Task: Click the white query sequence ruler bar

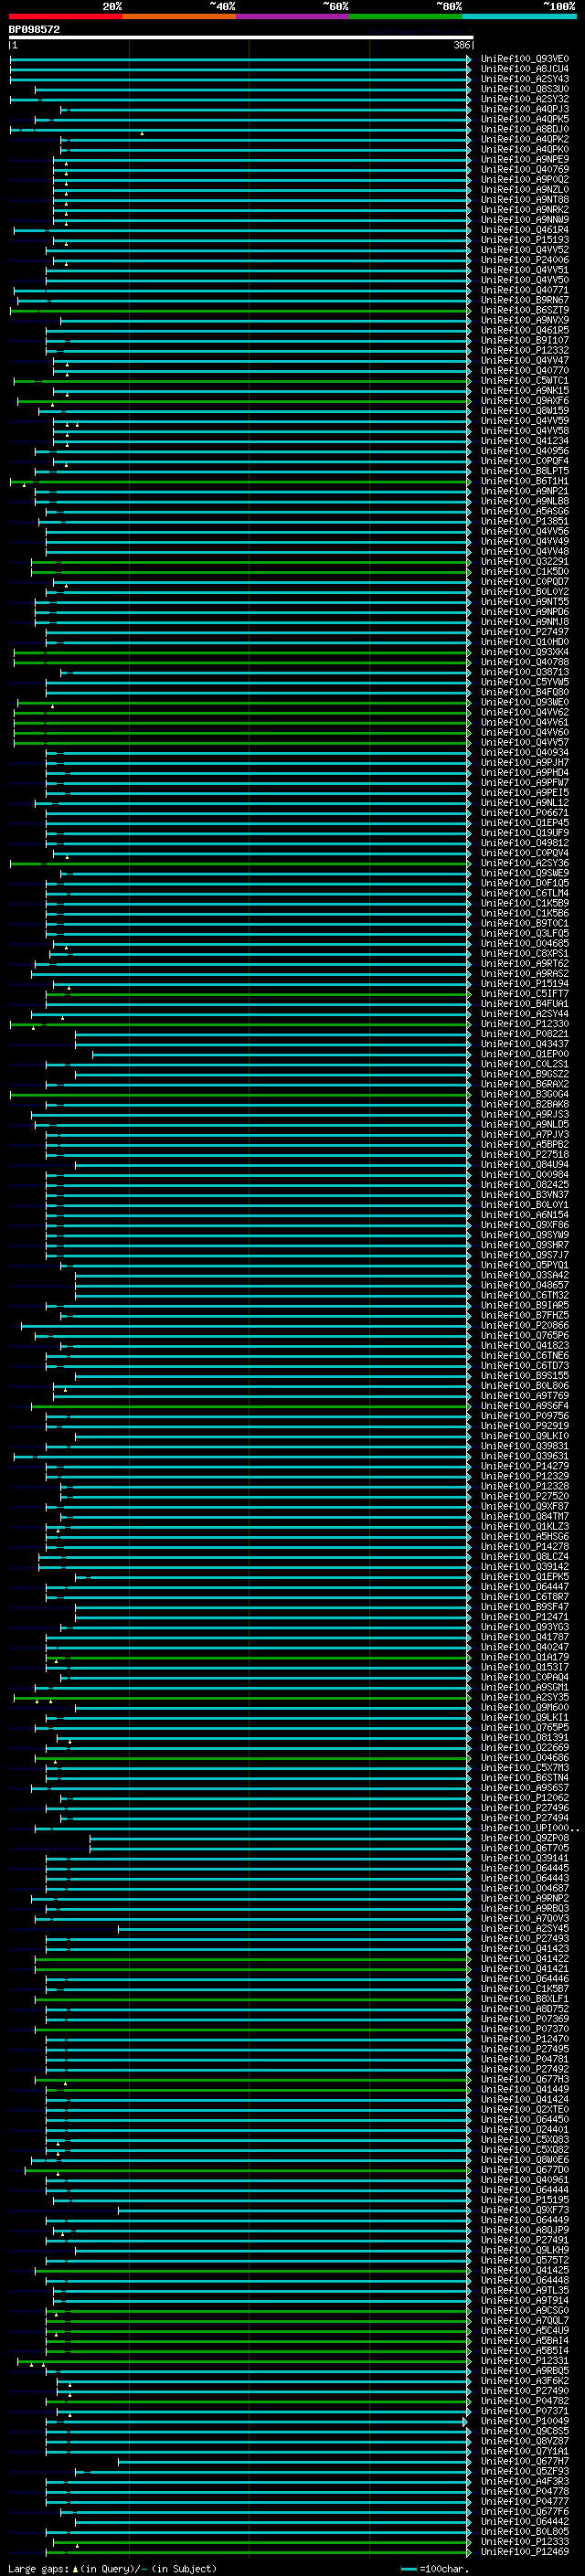Action: point(241,38)
